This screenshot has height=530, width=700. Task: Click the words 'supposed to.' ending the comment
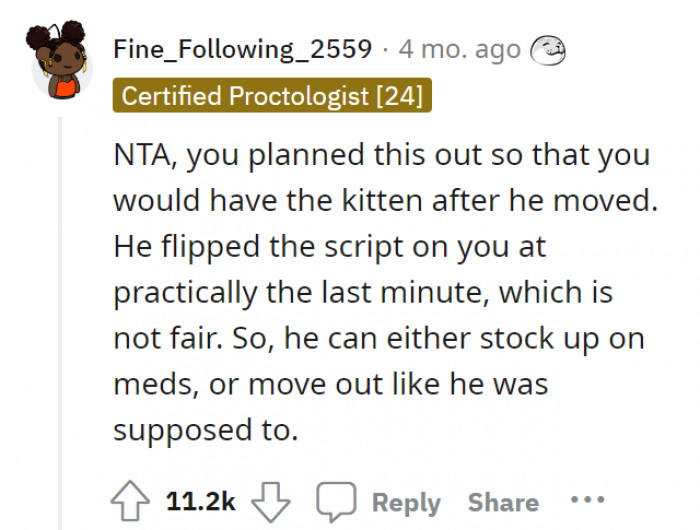click(x=205, y=430)
